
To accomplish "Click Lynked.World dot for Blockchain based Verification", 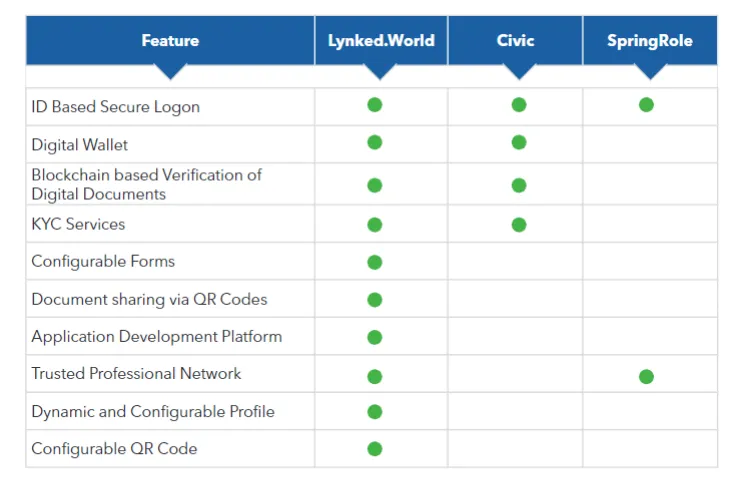I will (375, 185).
